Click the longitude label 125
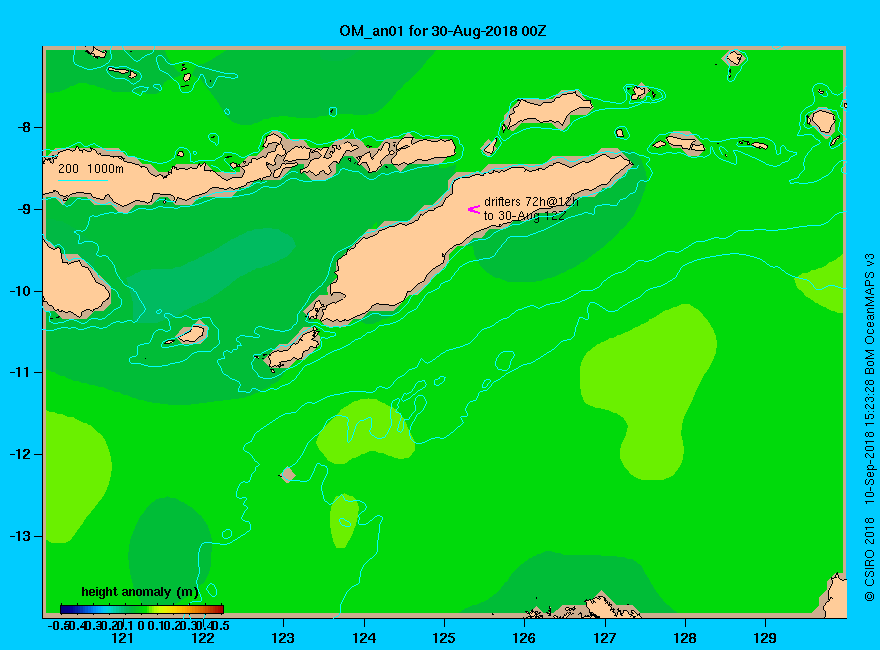Image resolution: width=880 pixels, height=650 pixels. pyautogui.click(x=444, y=638)
